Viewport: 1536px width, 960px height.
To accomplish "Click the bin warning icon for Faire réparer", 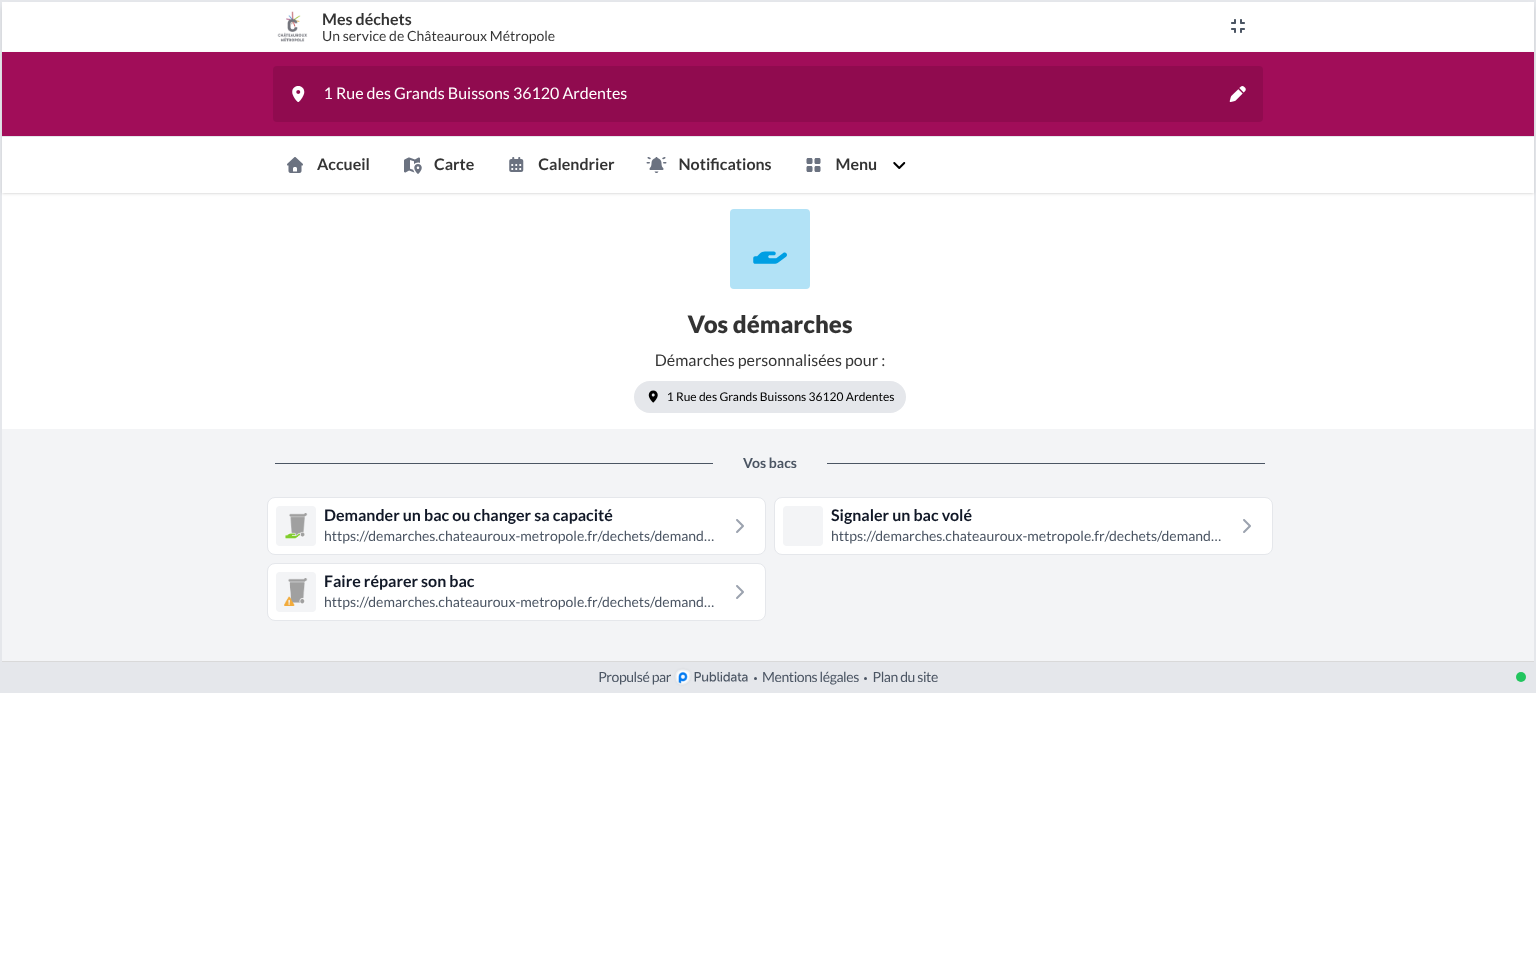I will (296, 592).
